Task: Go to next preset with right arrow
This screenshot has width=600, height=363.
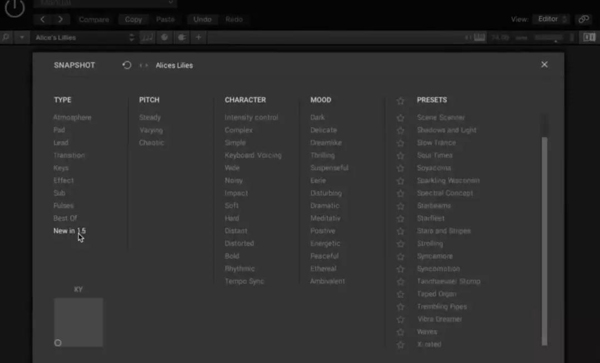Action: click(60, 19)
